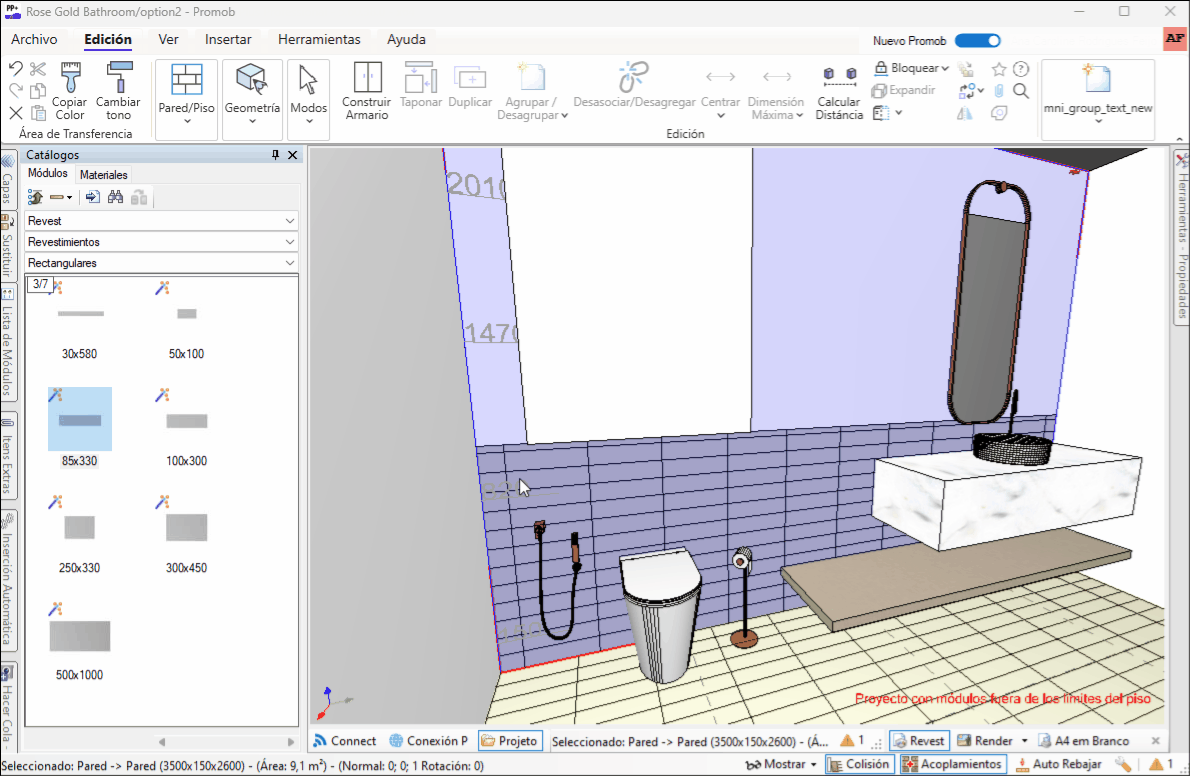Open the Ayuda ribbon tab

click(x=407, y=39)
